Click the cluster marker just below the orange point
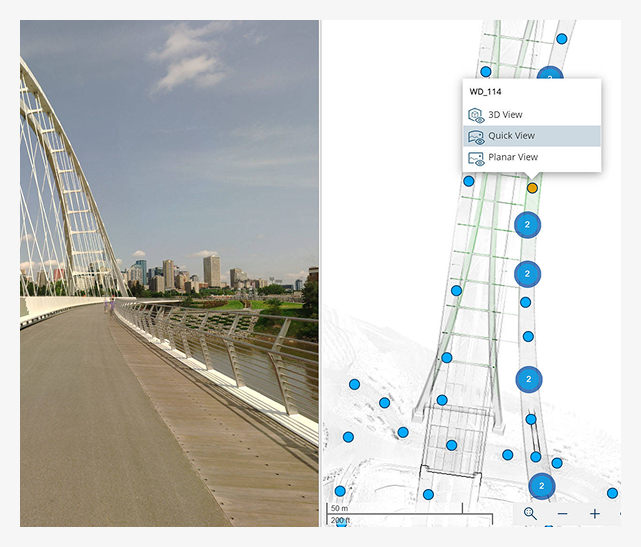The height and width of the screenshot is (547, 641). point(527,224)
